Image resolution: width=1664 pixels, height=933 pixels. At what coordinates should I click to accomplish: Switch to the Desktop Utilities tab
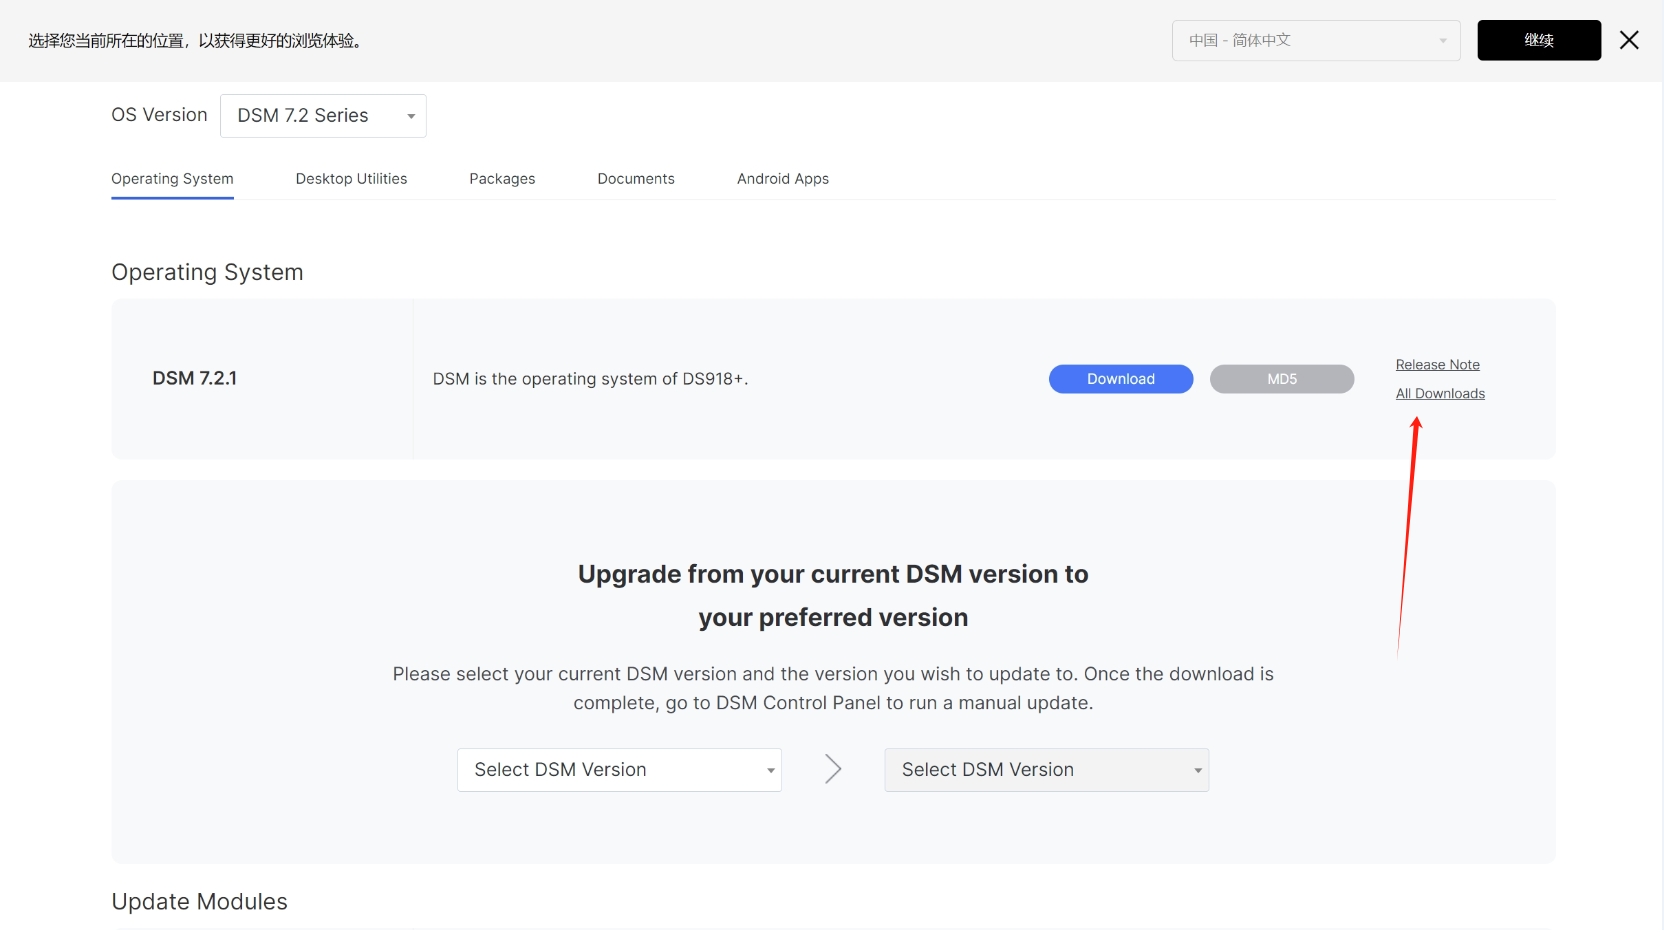pyautogui.click(x=351, y=179)
